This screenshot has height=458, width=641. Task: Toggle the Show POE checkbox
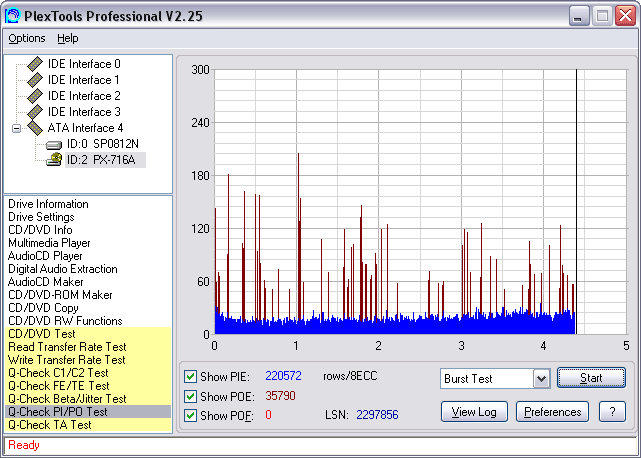[x=190, y=396]
